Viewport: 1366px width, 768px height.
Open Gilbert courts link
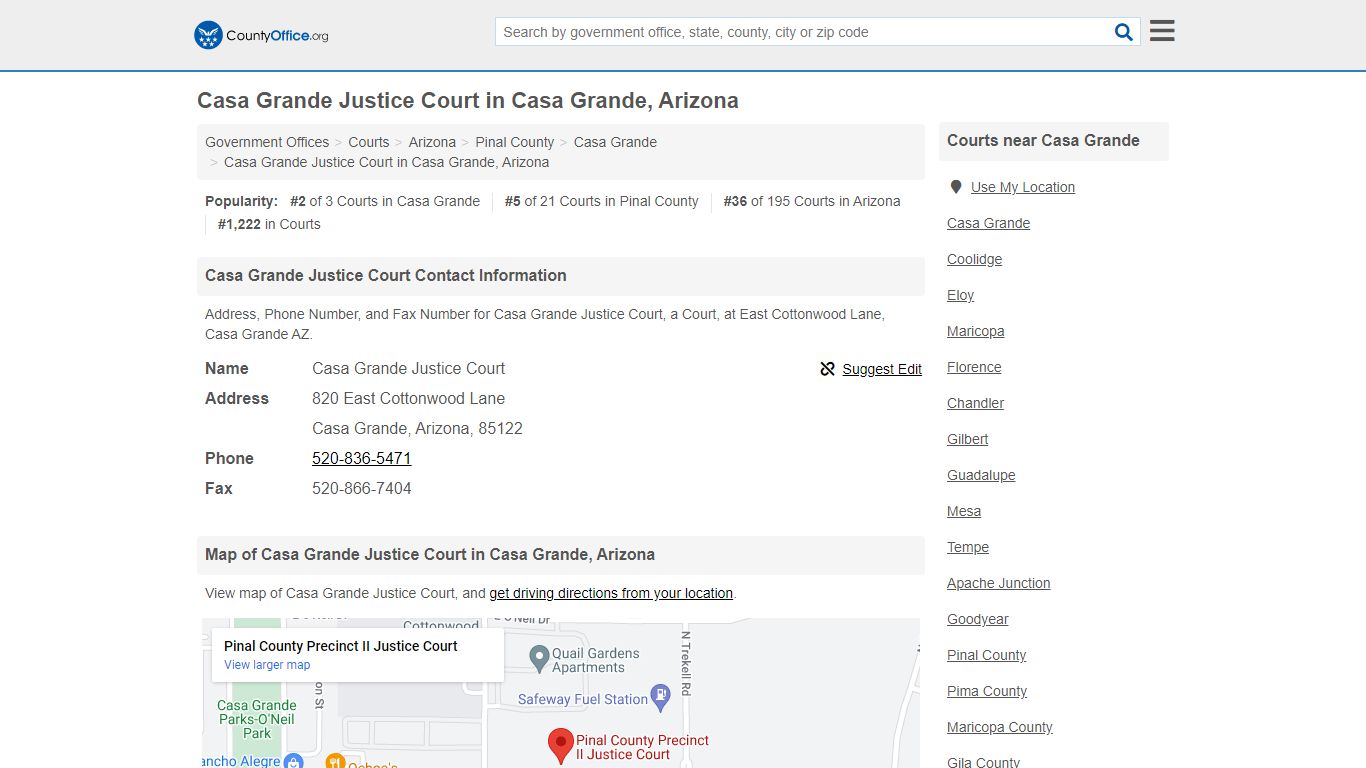click(x=967, y=439)
